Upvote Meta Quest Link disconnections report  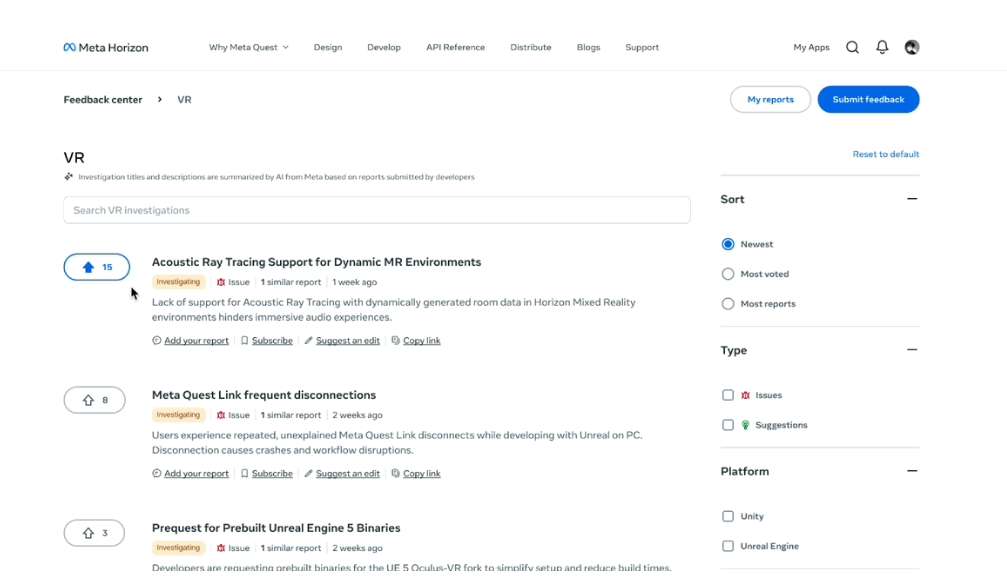click(x=95, y=400)
